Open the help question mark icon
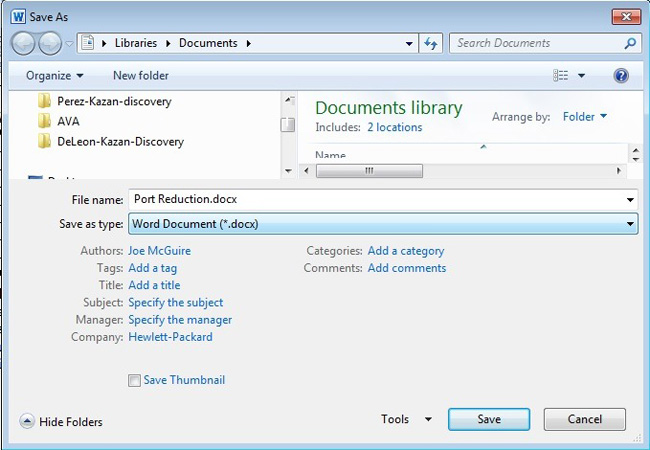 click(x=620, y=76)
